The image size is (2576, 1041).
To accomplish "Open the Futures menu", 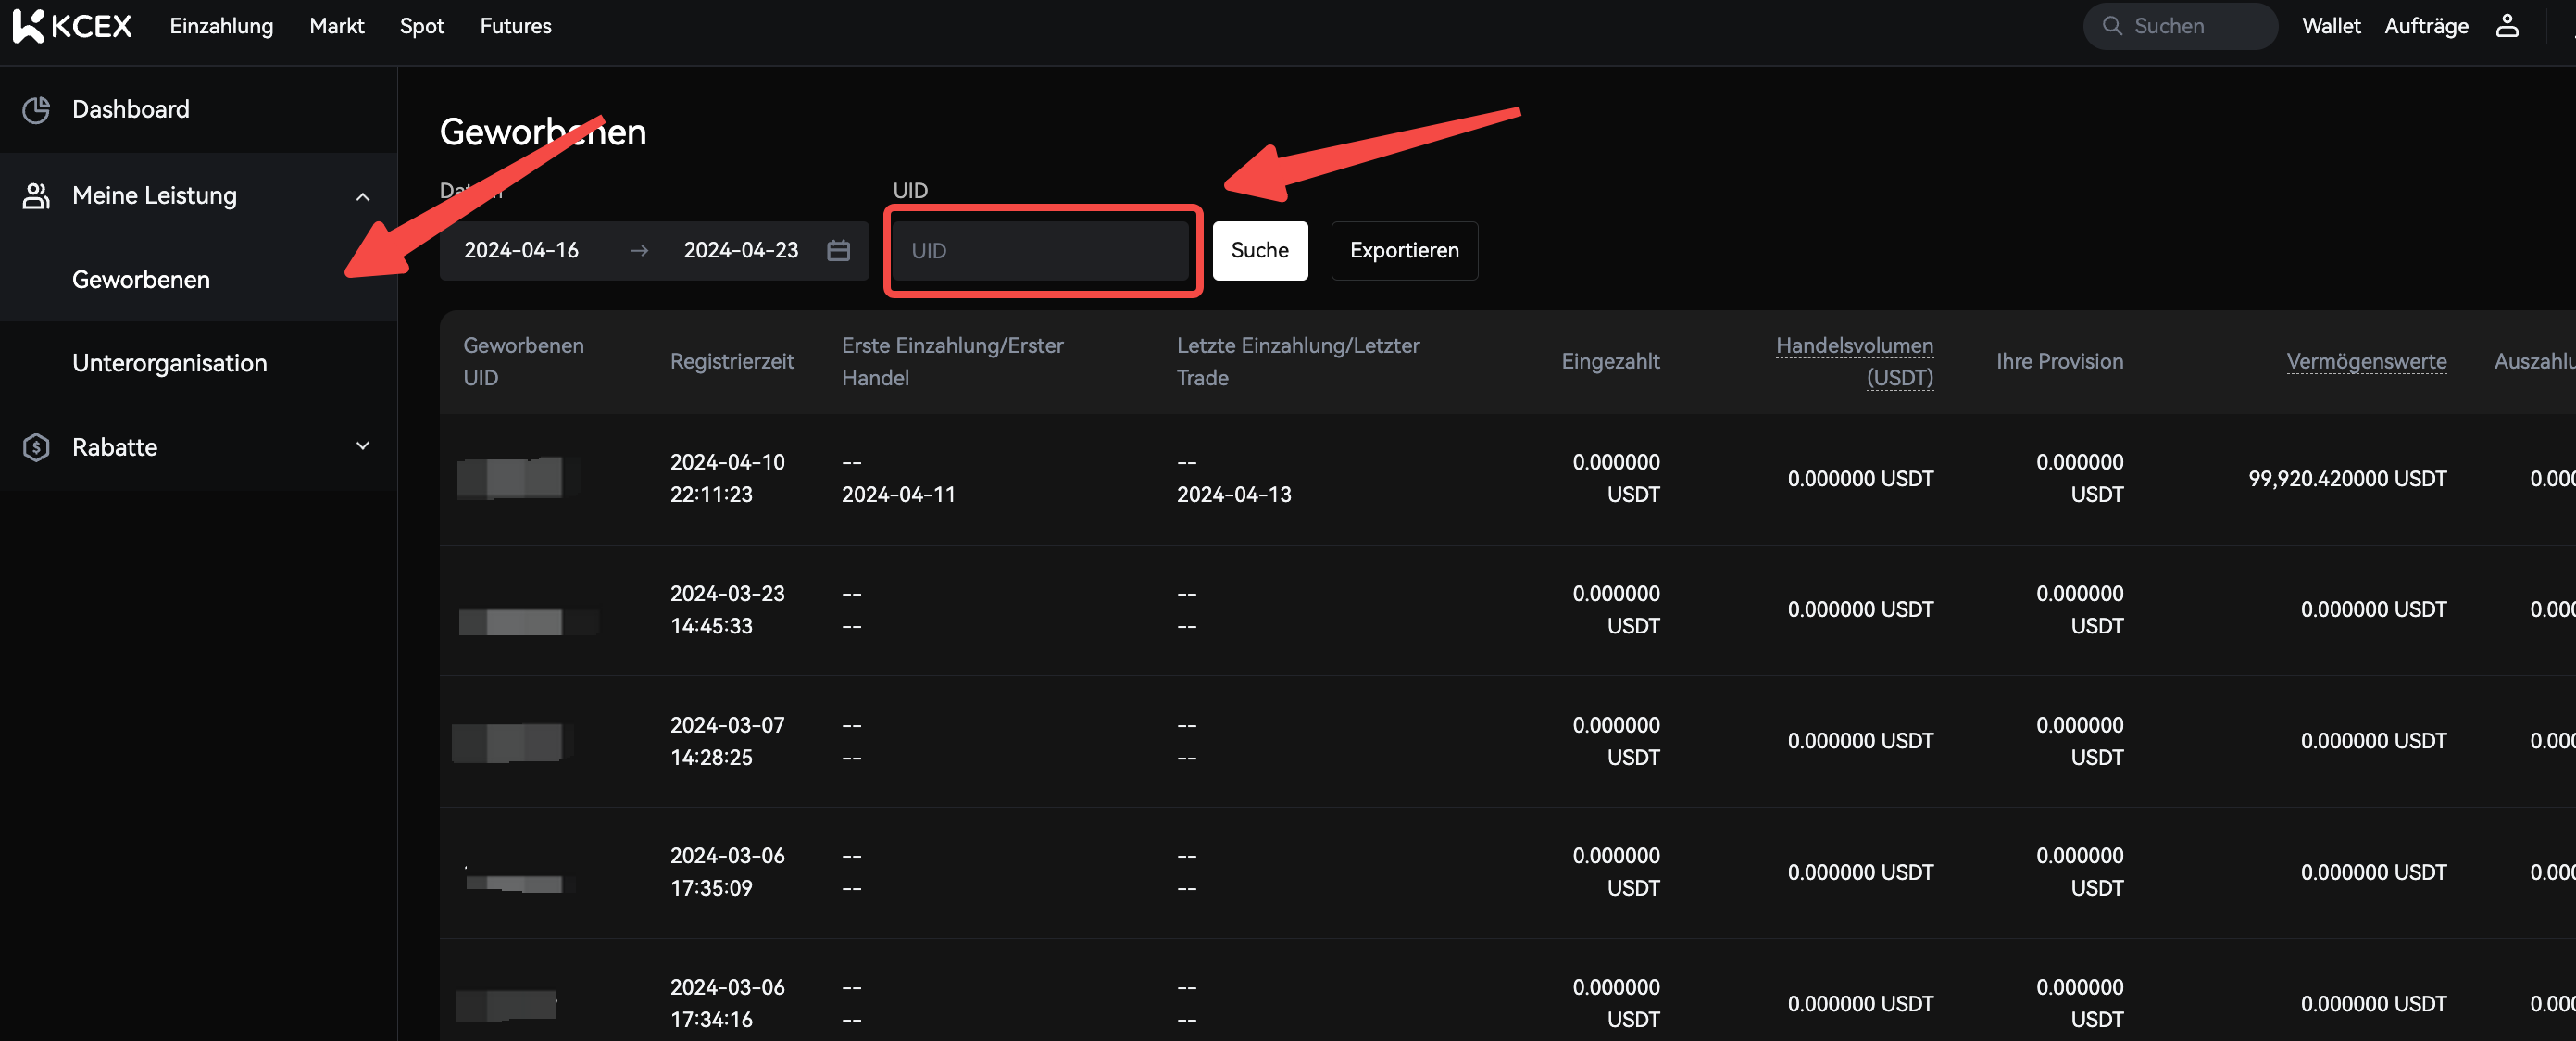I will pos(515,26).
